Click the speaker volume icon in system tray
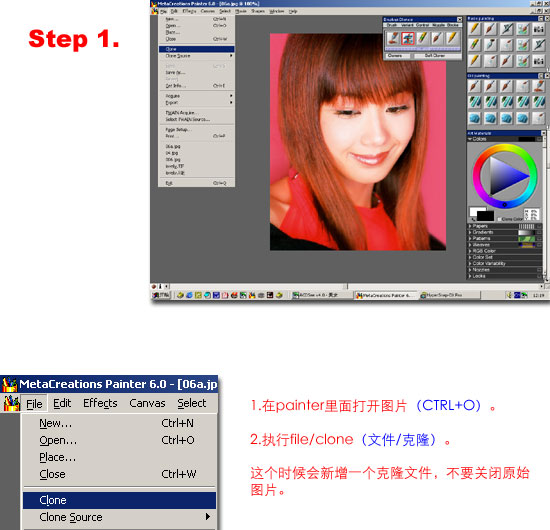 point(509,295)
